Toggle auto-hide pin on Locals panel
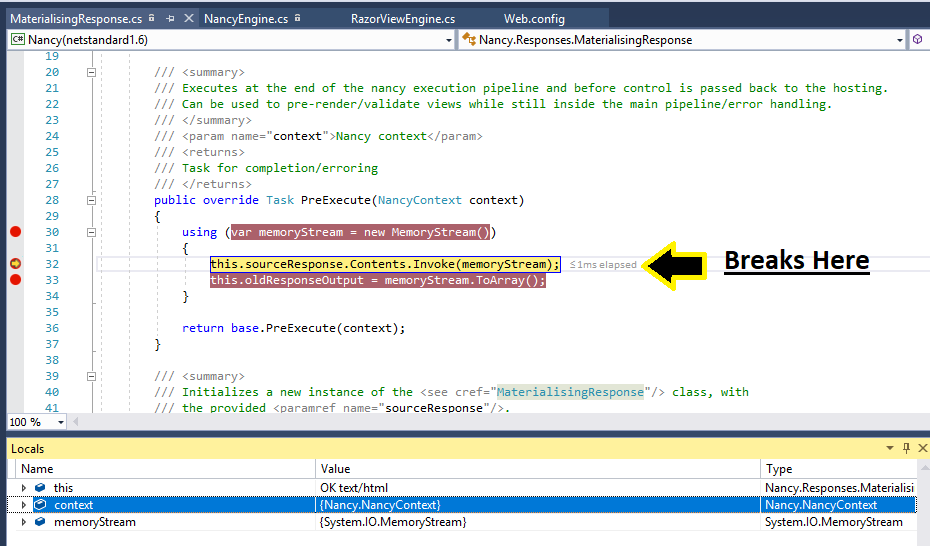930x547 pixels. pos(906,449)
